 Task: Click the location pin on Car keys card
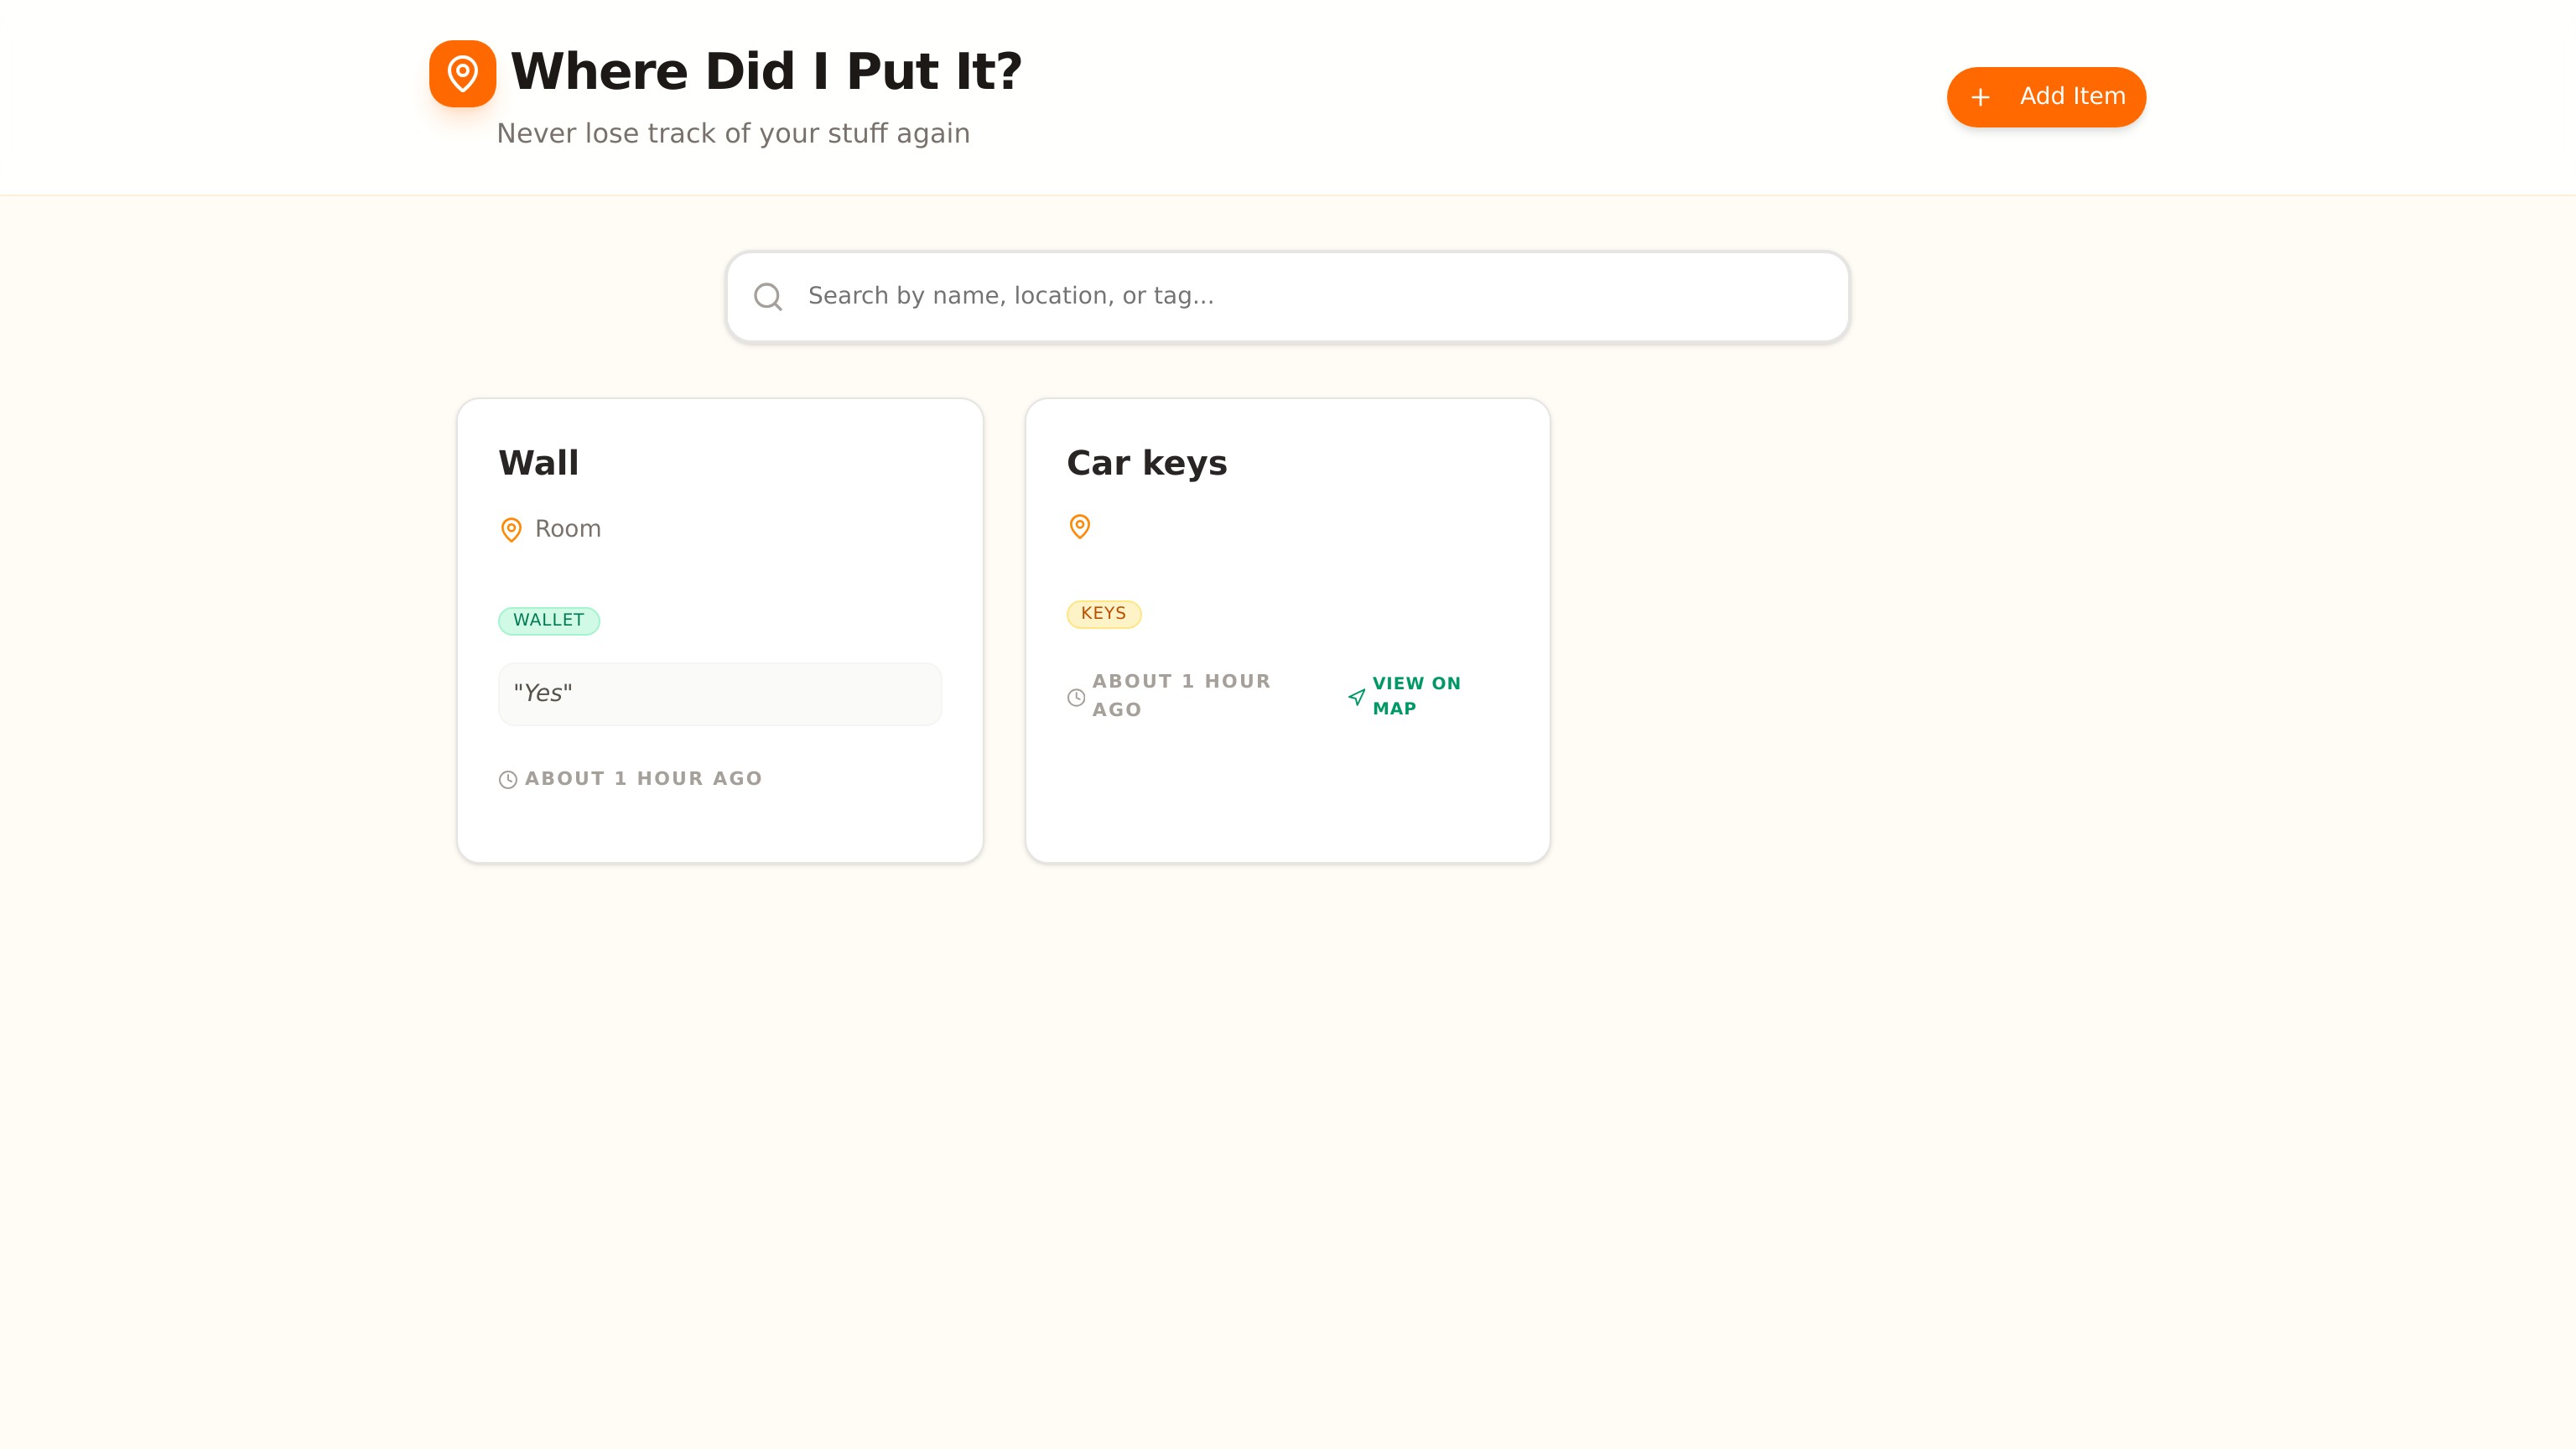1079,526
